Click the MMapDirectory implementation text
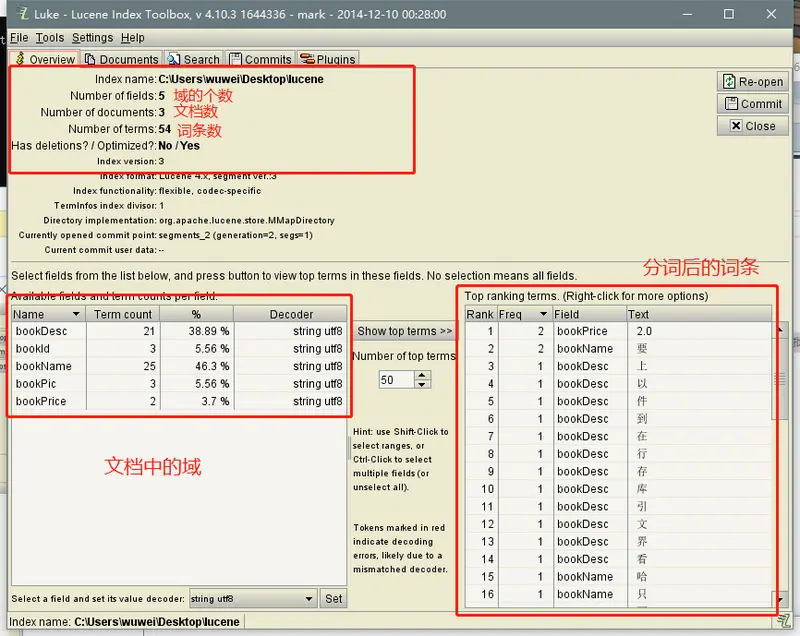Screen dimensions: 800x636 pyautogui.click(x=246, y=220)
